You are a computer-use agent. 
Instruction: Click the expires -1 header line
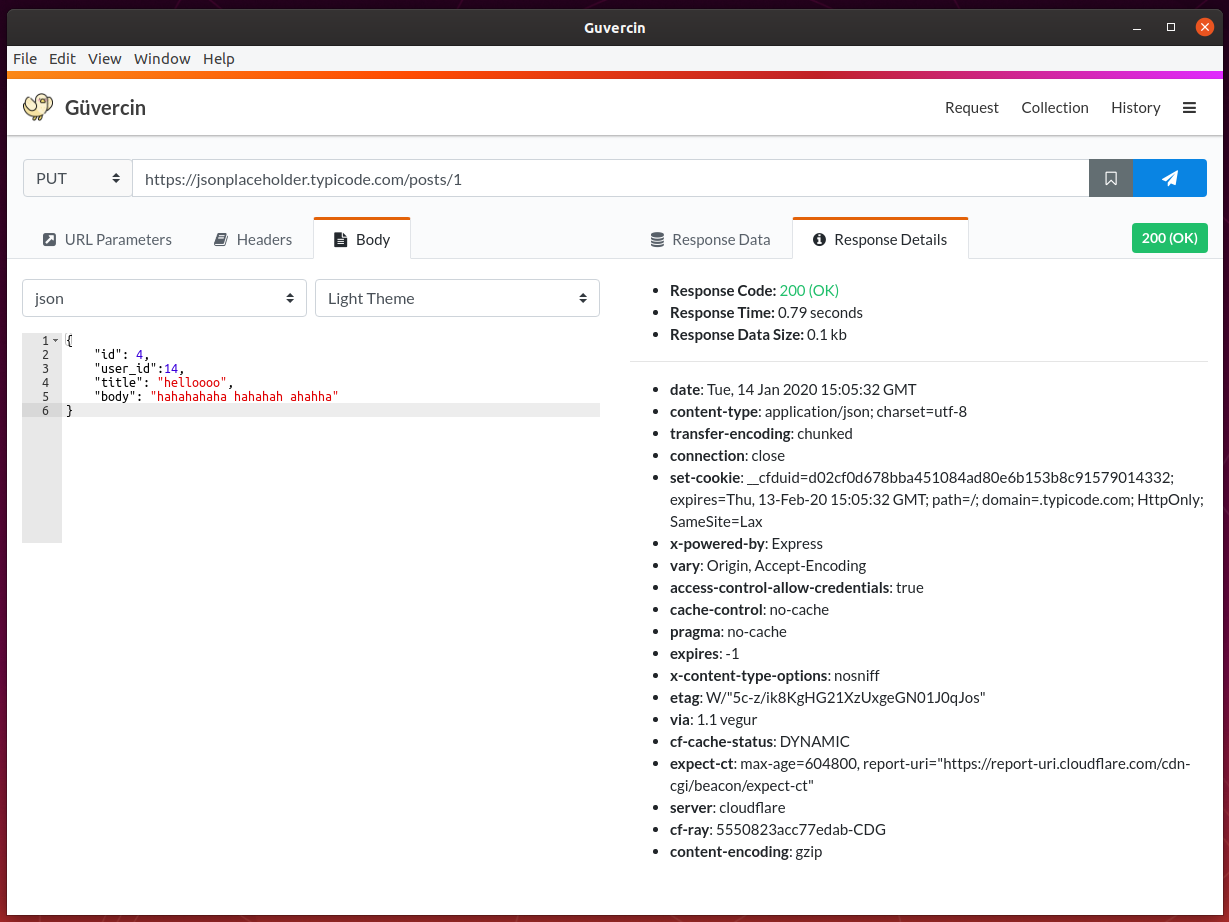pyautogui.click(x=704, y=653)
